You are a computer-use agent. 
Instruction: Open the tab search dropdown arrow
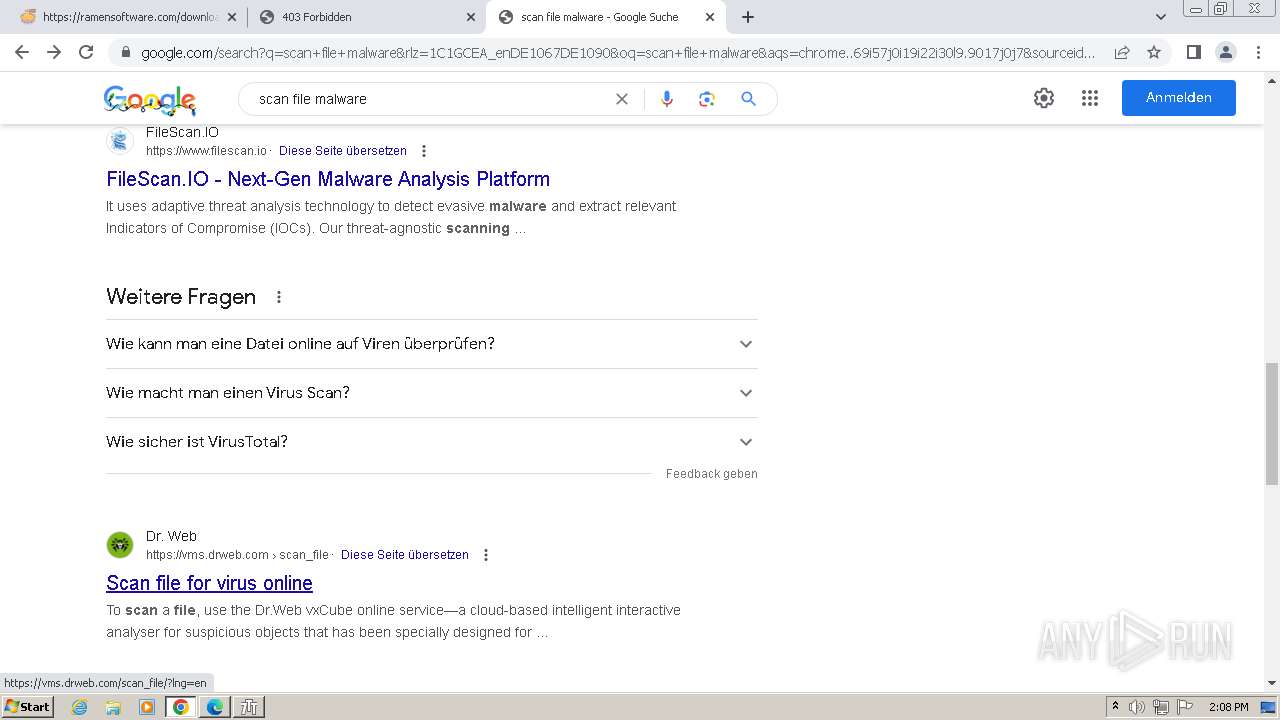click(x=1161, y=17)
